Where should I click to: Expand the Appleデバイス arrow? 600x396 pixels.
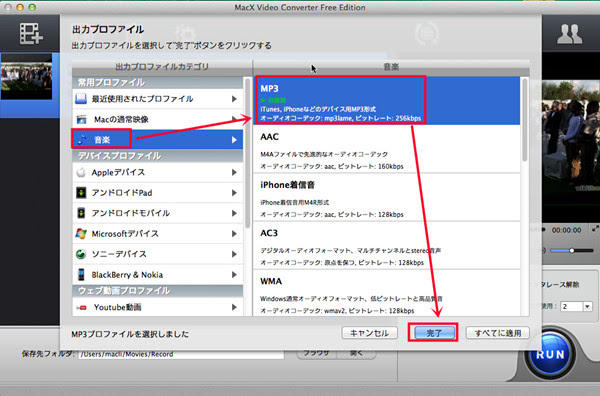click(234, 173)
